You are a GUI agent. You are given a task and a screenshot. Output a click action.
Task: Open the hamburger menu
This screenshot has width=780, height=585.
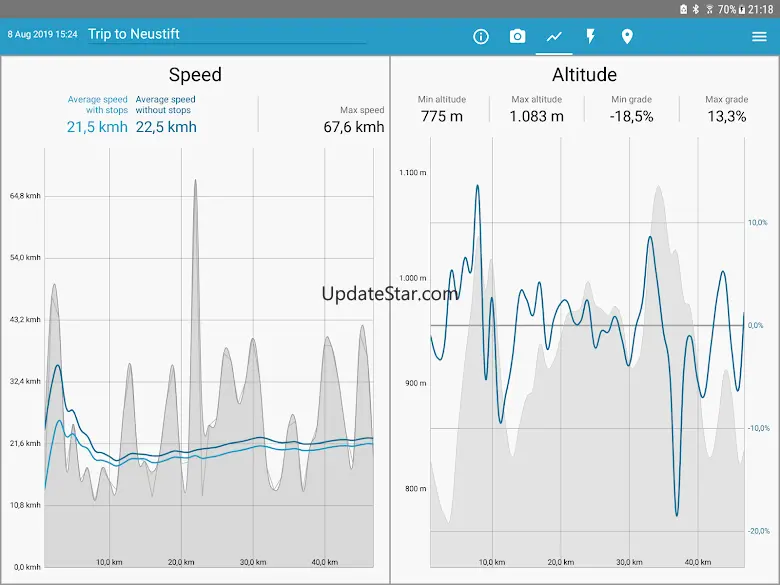759,37
